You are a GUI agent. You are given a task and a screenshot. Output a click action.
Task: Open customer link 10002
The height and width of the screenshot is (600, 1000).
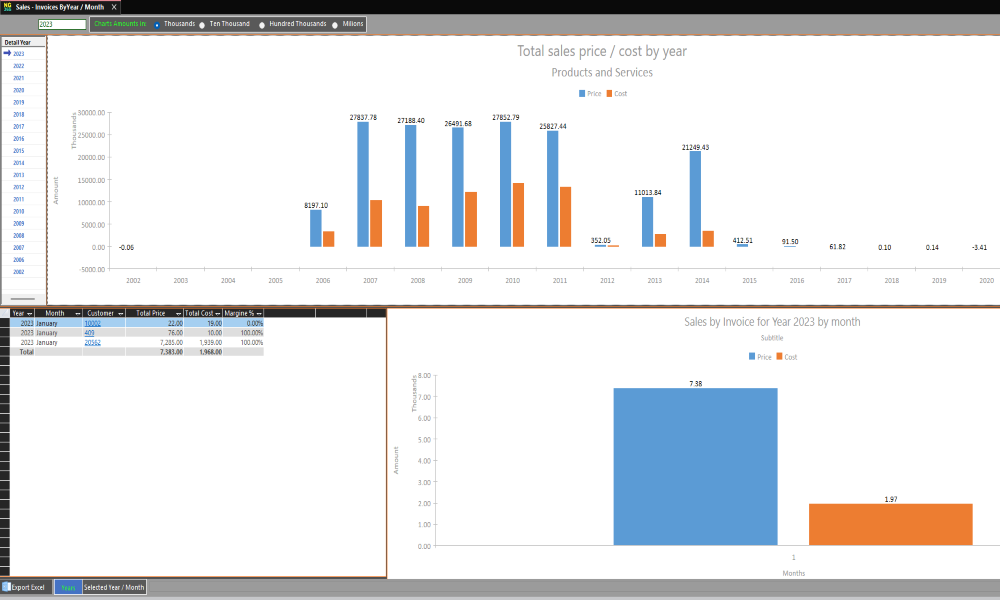[x=92, y=323]
